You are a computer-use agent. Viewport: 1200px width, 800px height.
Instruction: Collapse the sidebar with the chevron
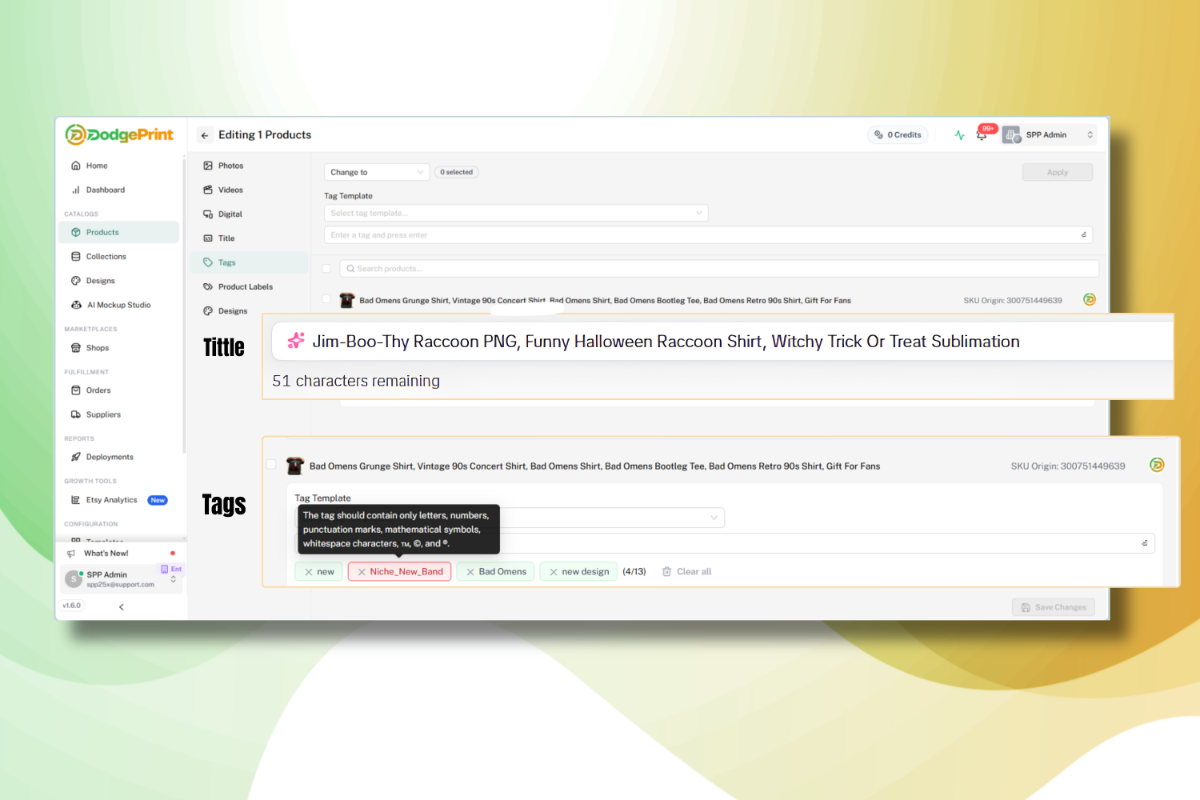pos(121,607)
